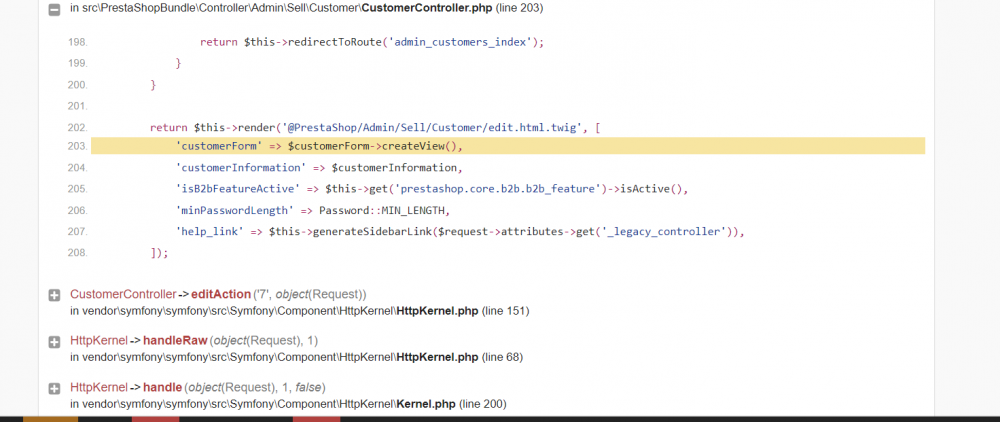Click the HttpKernel class name in handle row
Screen dimensions: 1000x422
point(99,388)
